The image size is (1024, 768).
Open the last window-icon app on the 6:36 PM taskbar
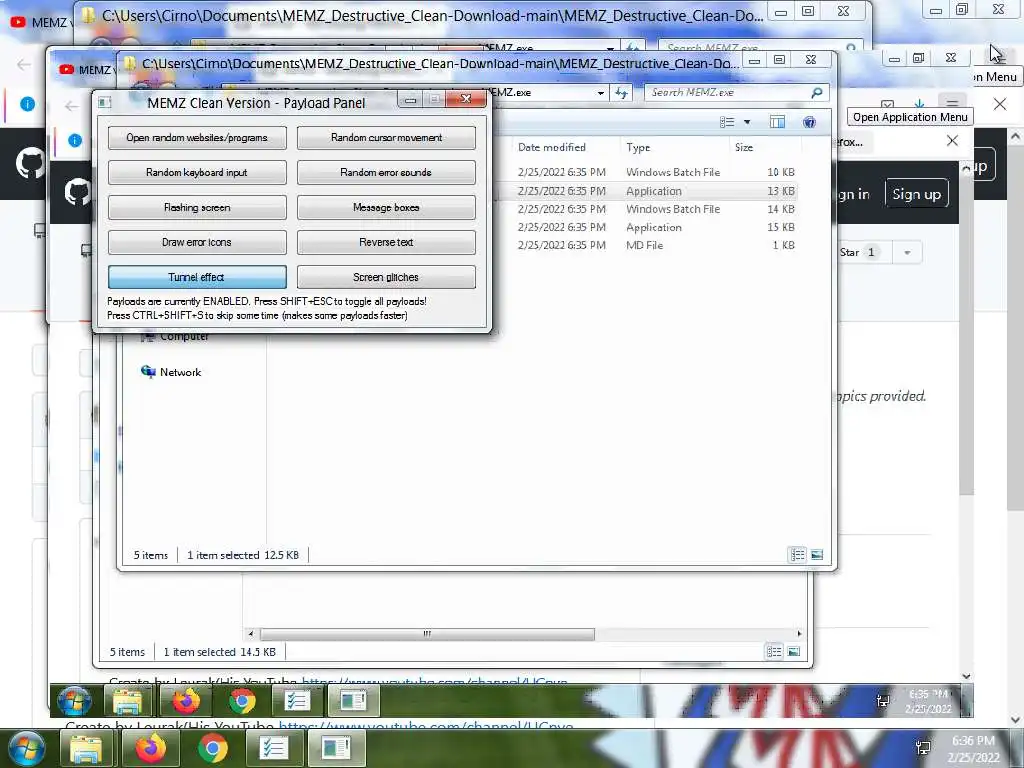[x=336, y=749]
